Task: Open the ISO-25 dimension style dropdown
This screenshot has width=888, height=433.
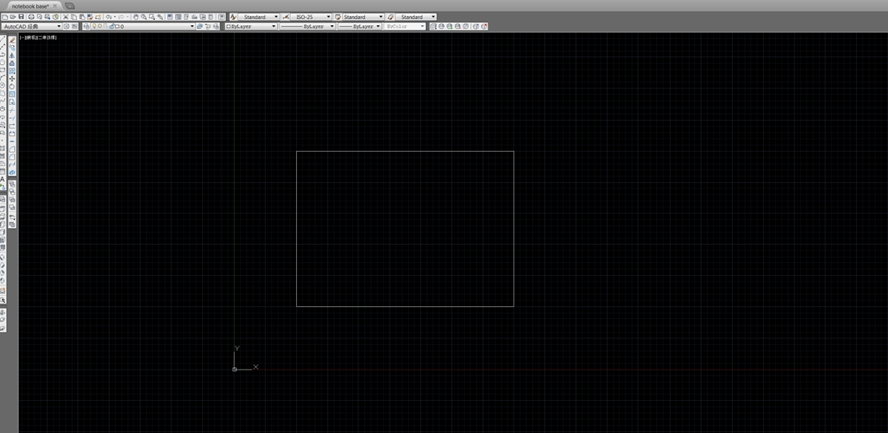Action: pyautogui.click(x=311, y=17)
